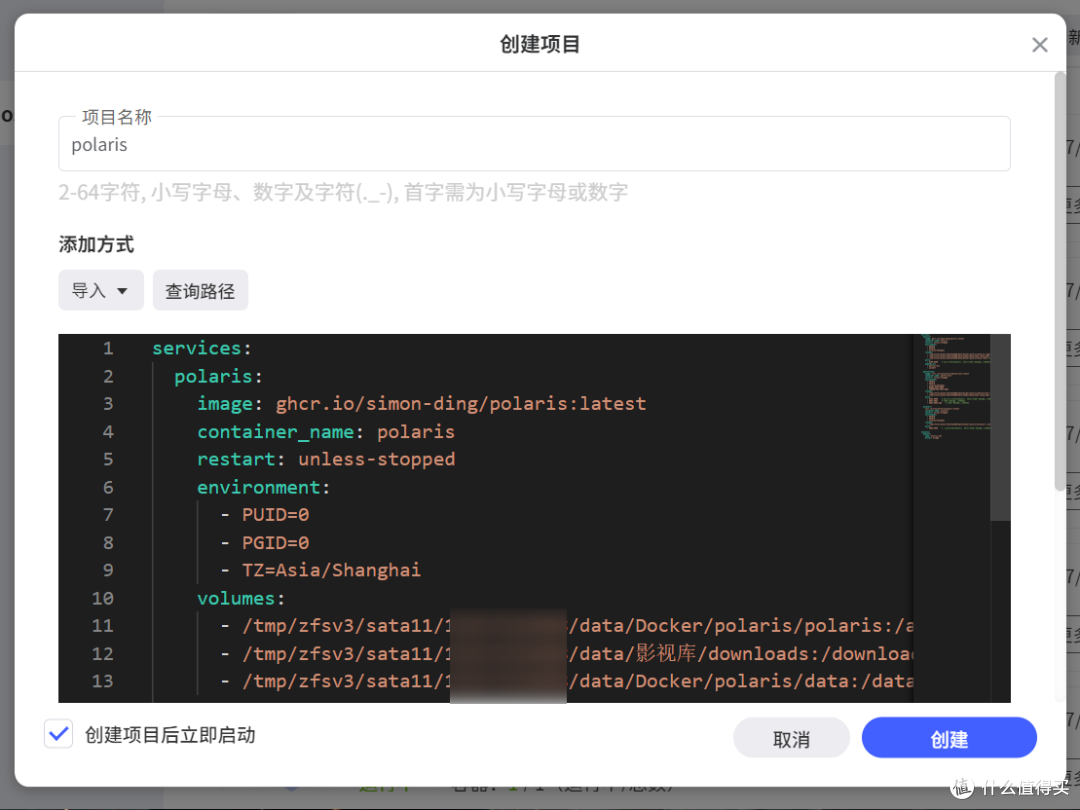Image resolution: width=1080 pixels, height=810 pixels.
Task: Click the 'environment:' line
Action: (x=263, y=488)
